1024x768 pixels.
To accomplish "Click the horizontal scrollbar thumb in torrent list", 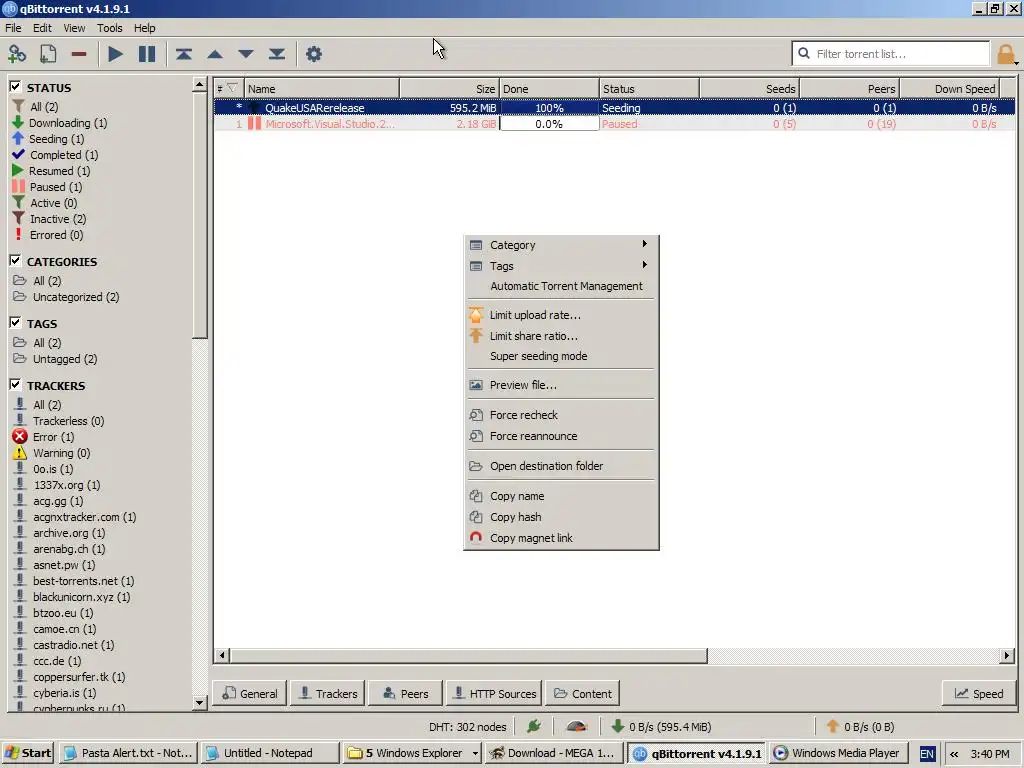I will (x=468, y=655).
